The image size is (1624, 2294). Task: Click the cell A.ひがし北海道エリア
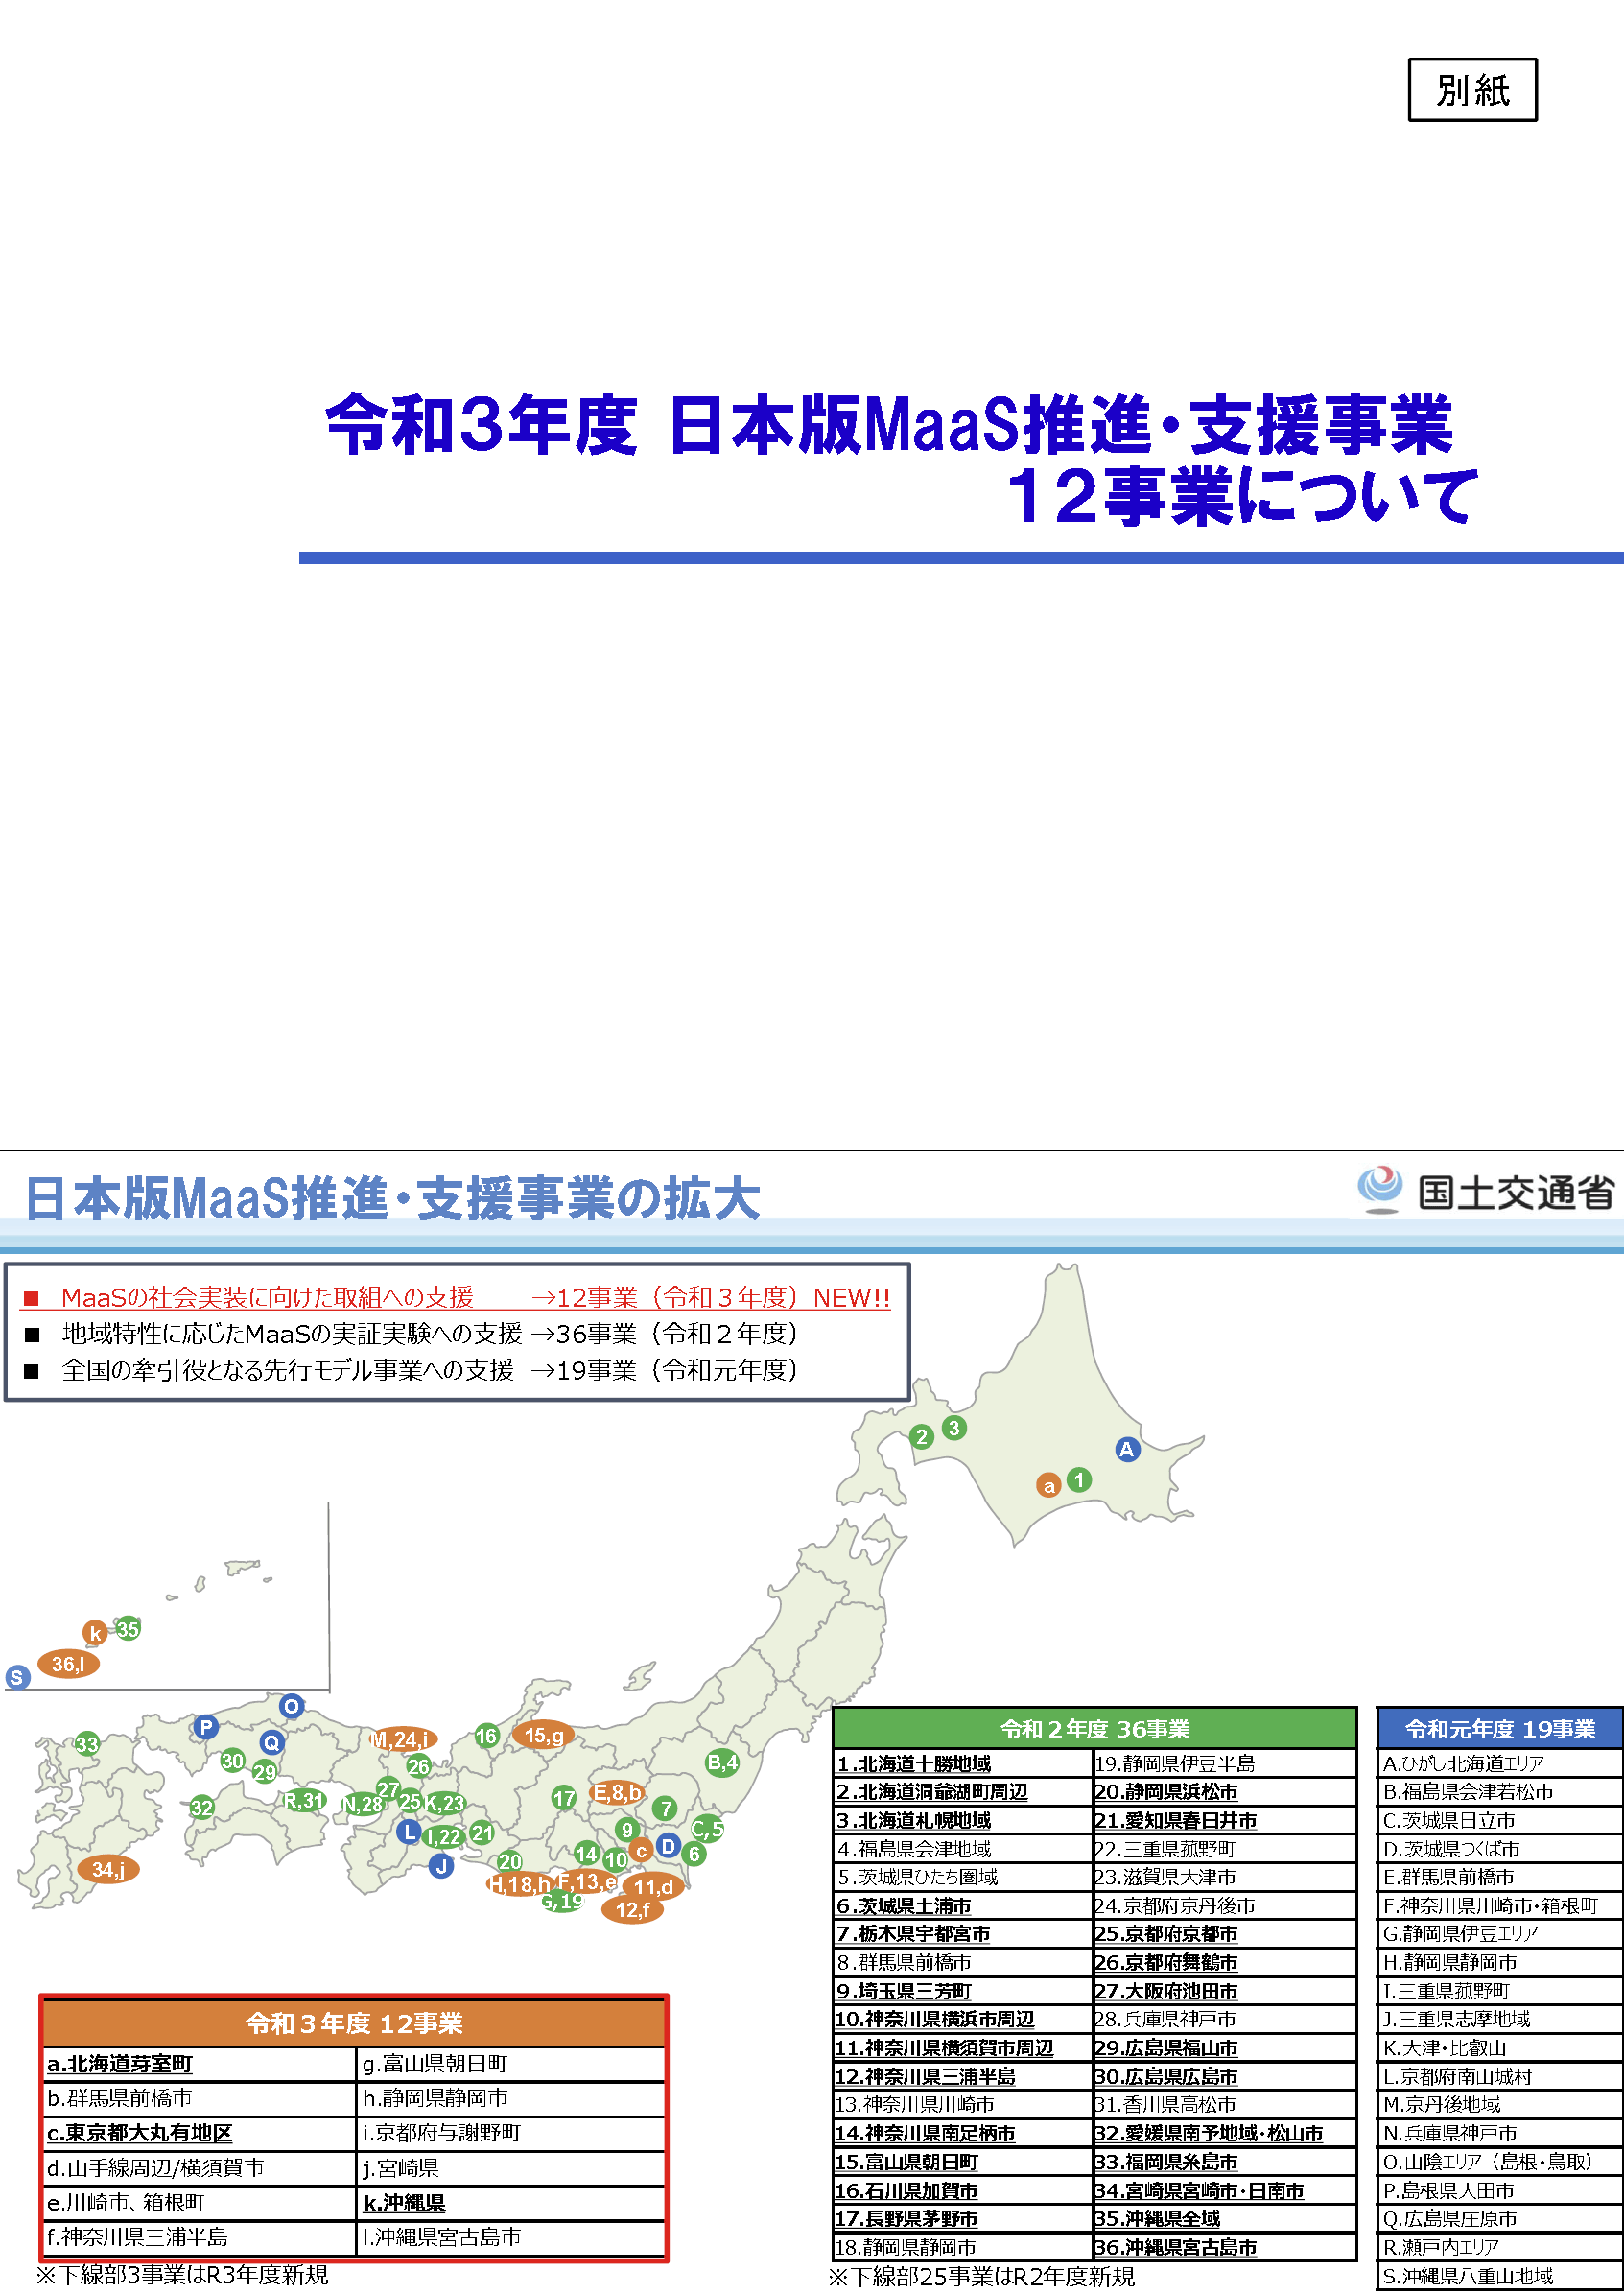[1500, 1764]
